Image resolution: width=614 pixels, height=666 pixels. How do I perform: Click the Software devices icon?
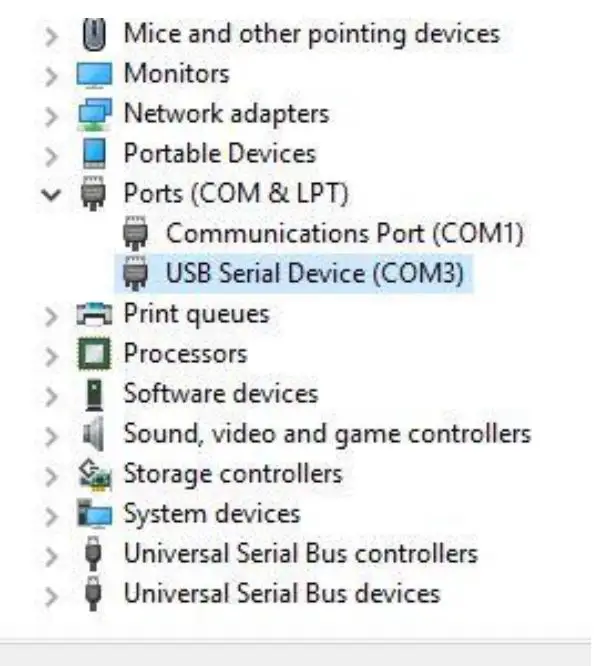93,395
